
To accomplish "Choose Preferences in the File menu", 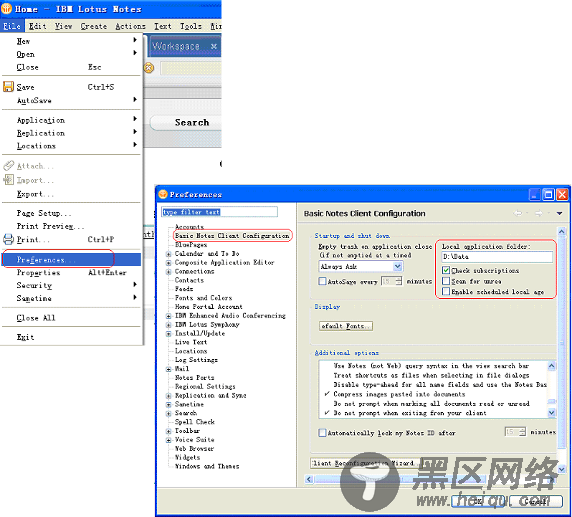I will click(x=71, y=259).
